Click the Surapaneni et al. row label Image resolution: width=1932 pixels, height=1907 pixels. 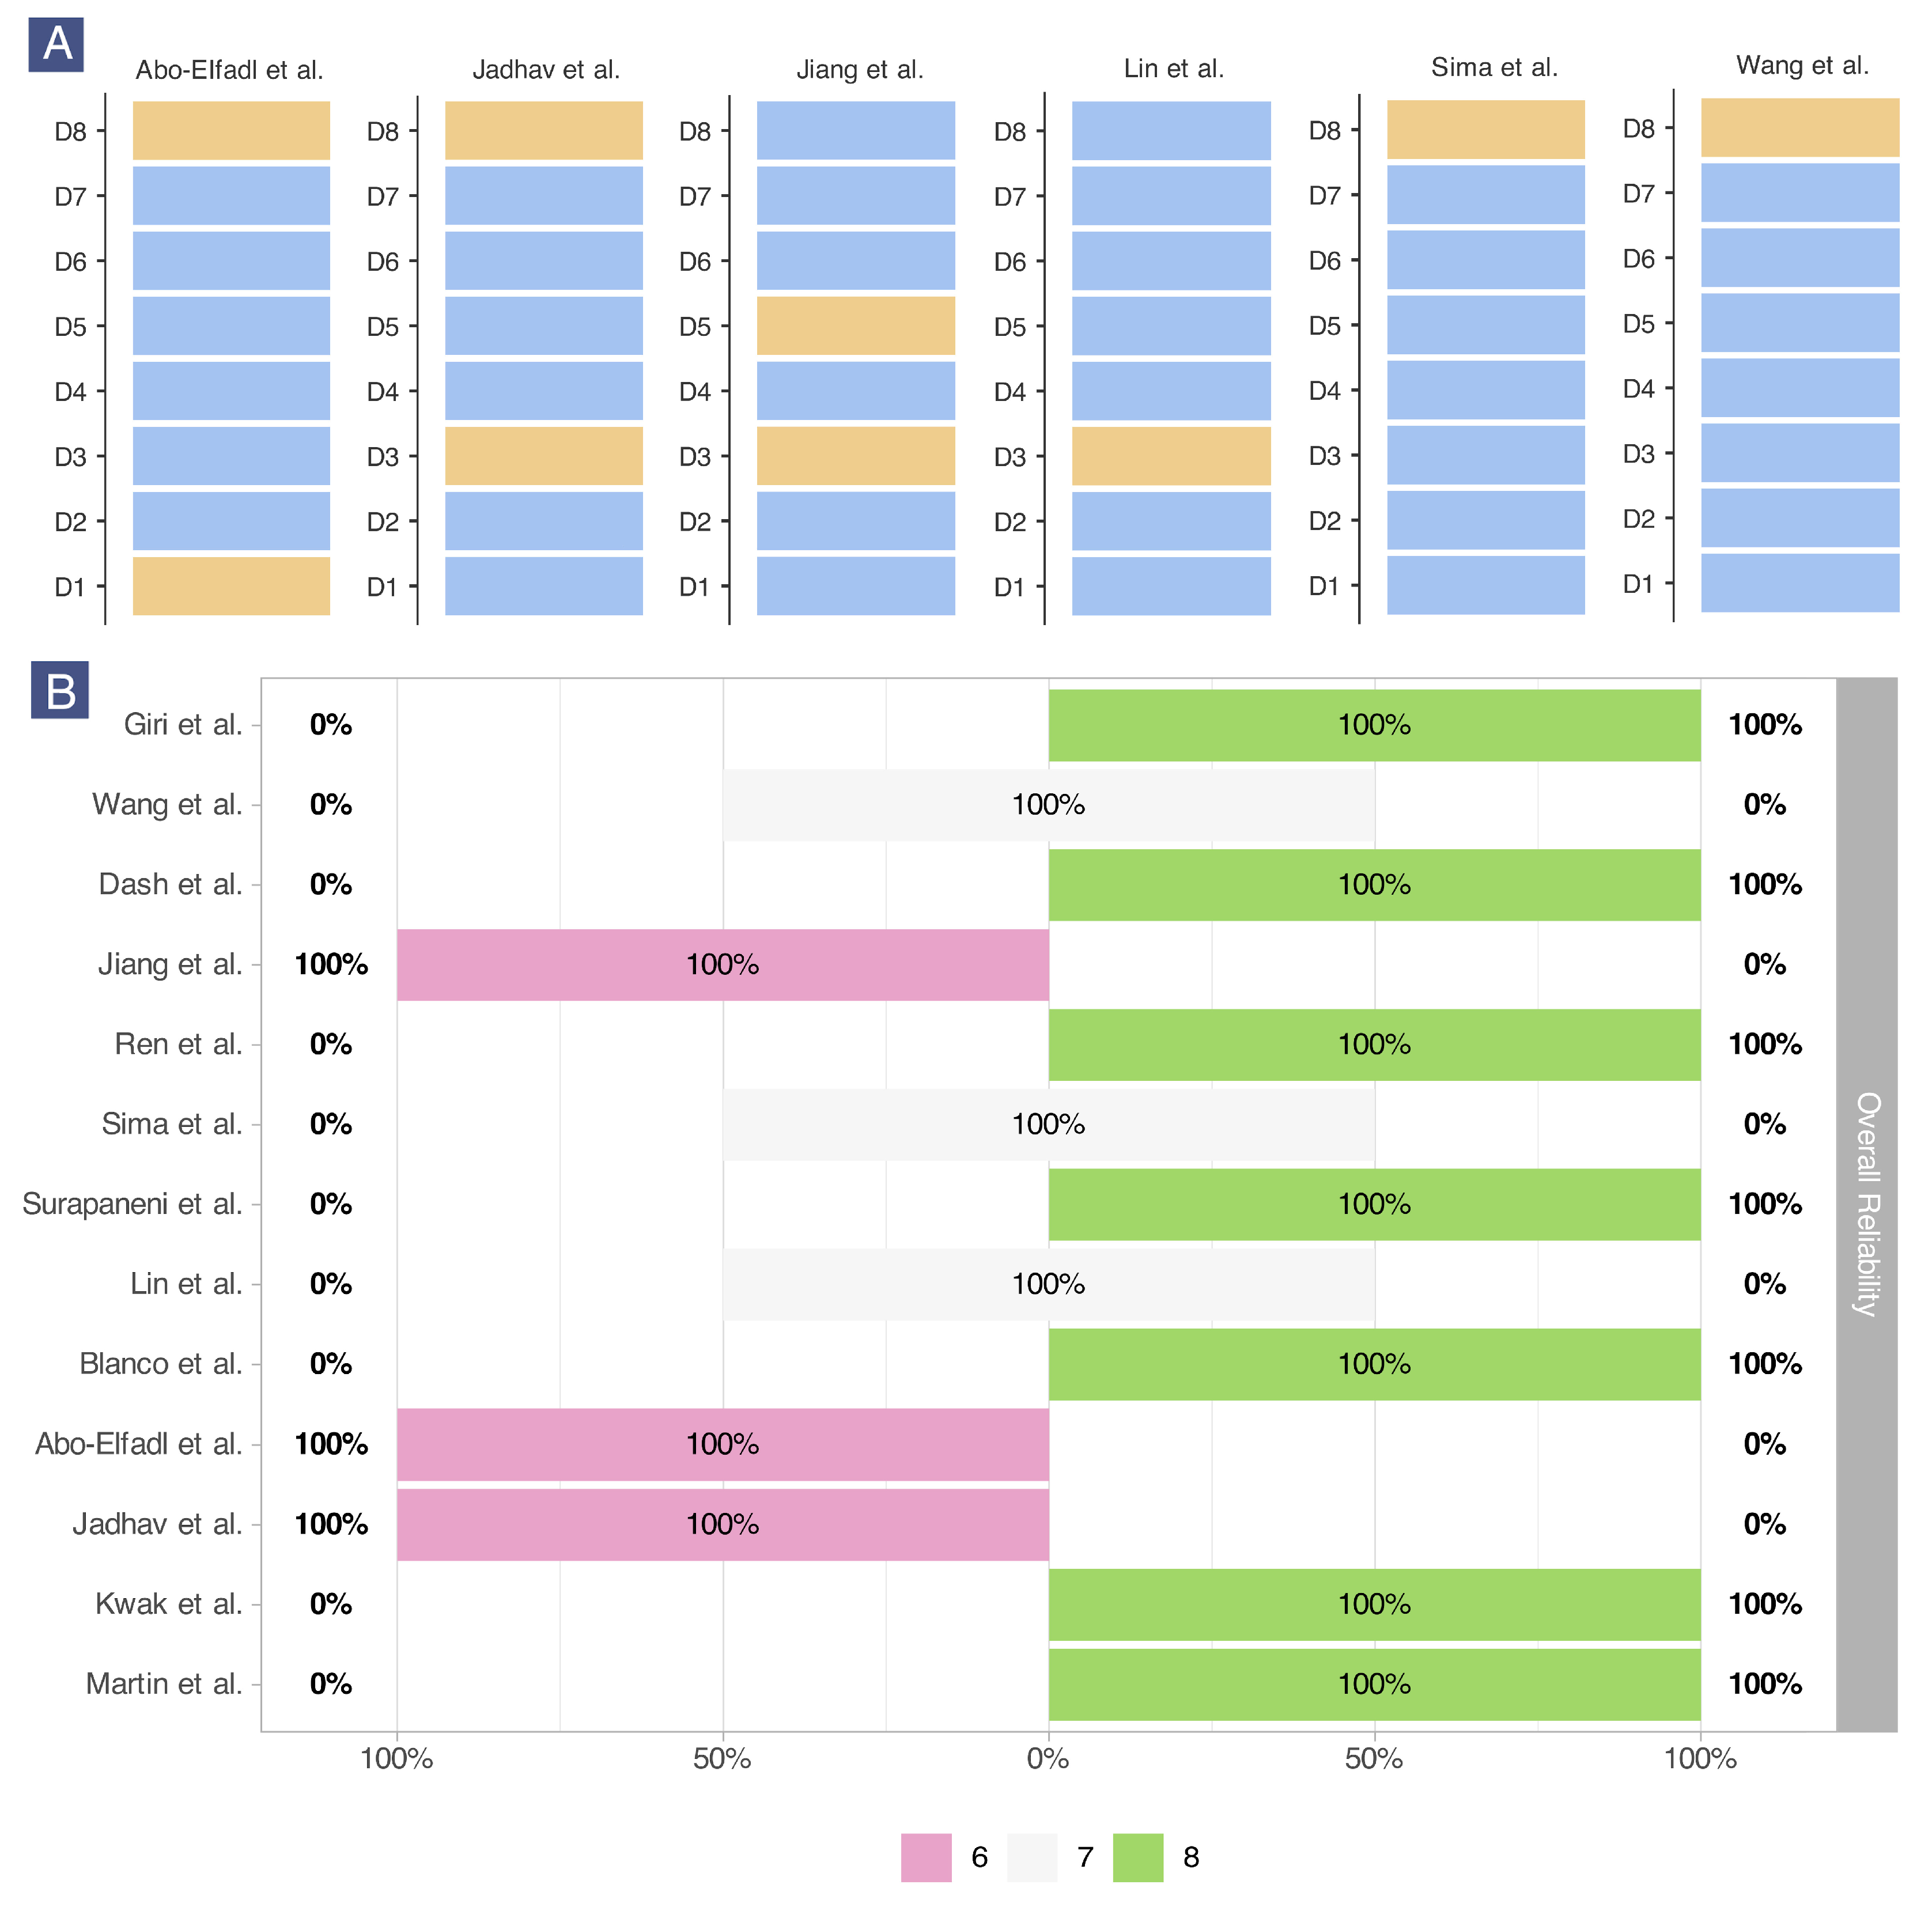coord(132,1204)
